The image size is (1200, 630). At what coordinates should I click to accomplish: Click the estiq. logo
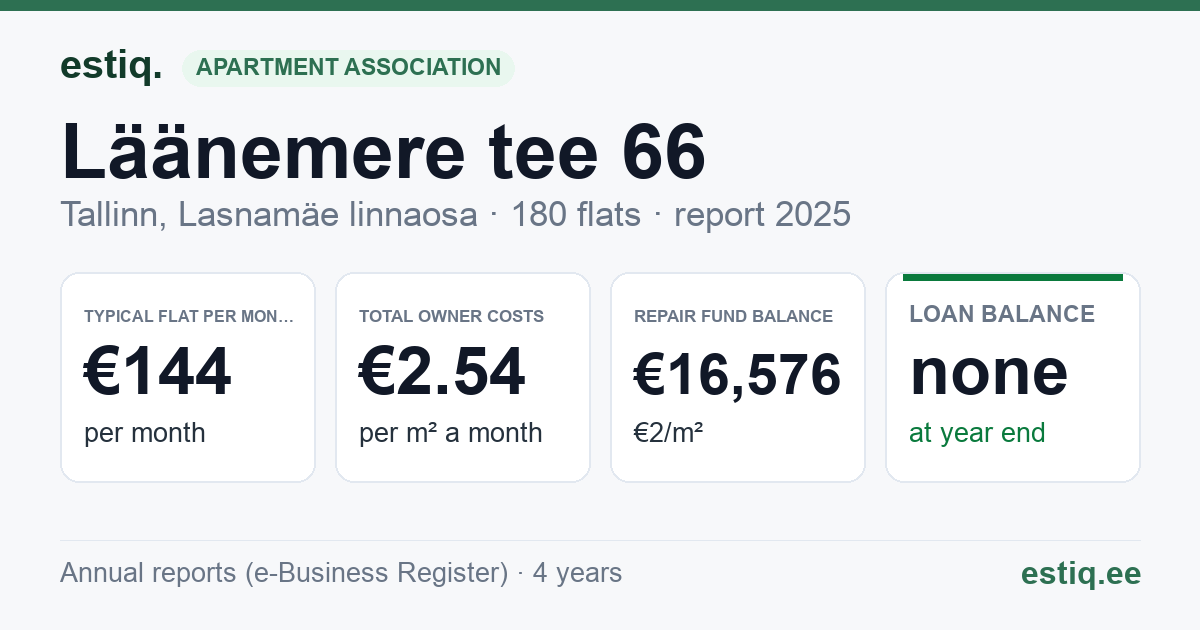click(x=111, y=66)
